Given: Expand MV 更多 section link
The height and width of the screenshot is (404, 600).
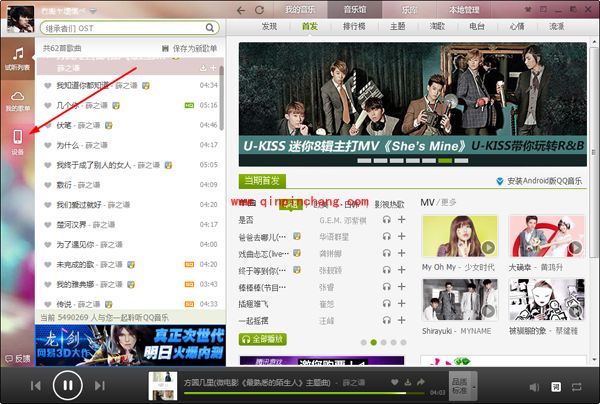Looking at the screenshot, I should click(434, 202).
